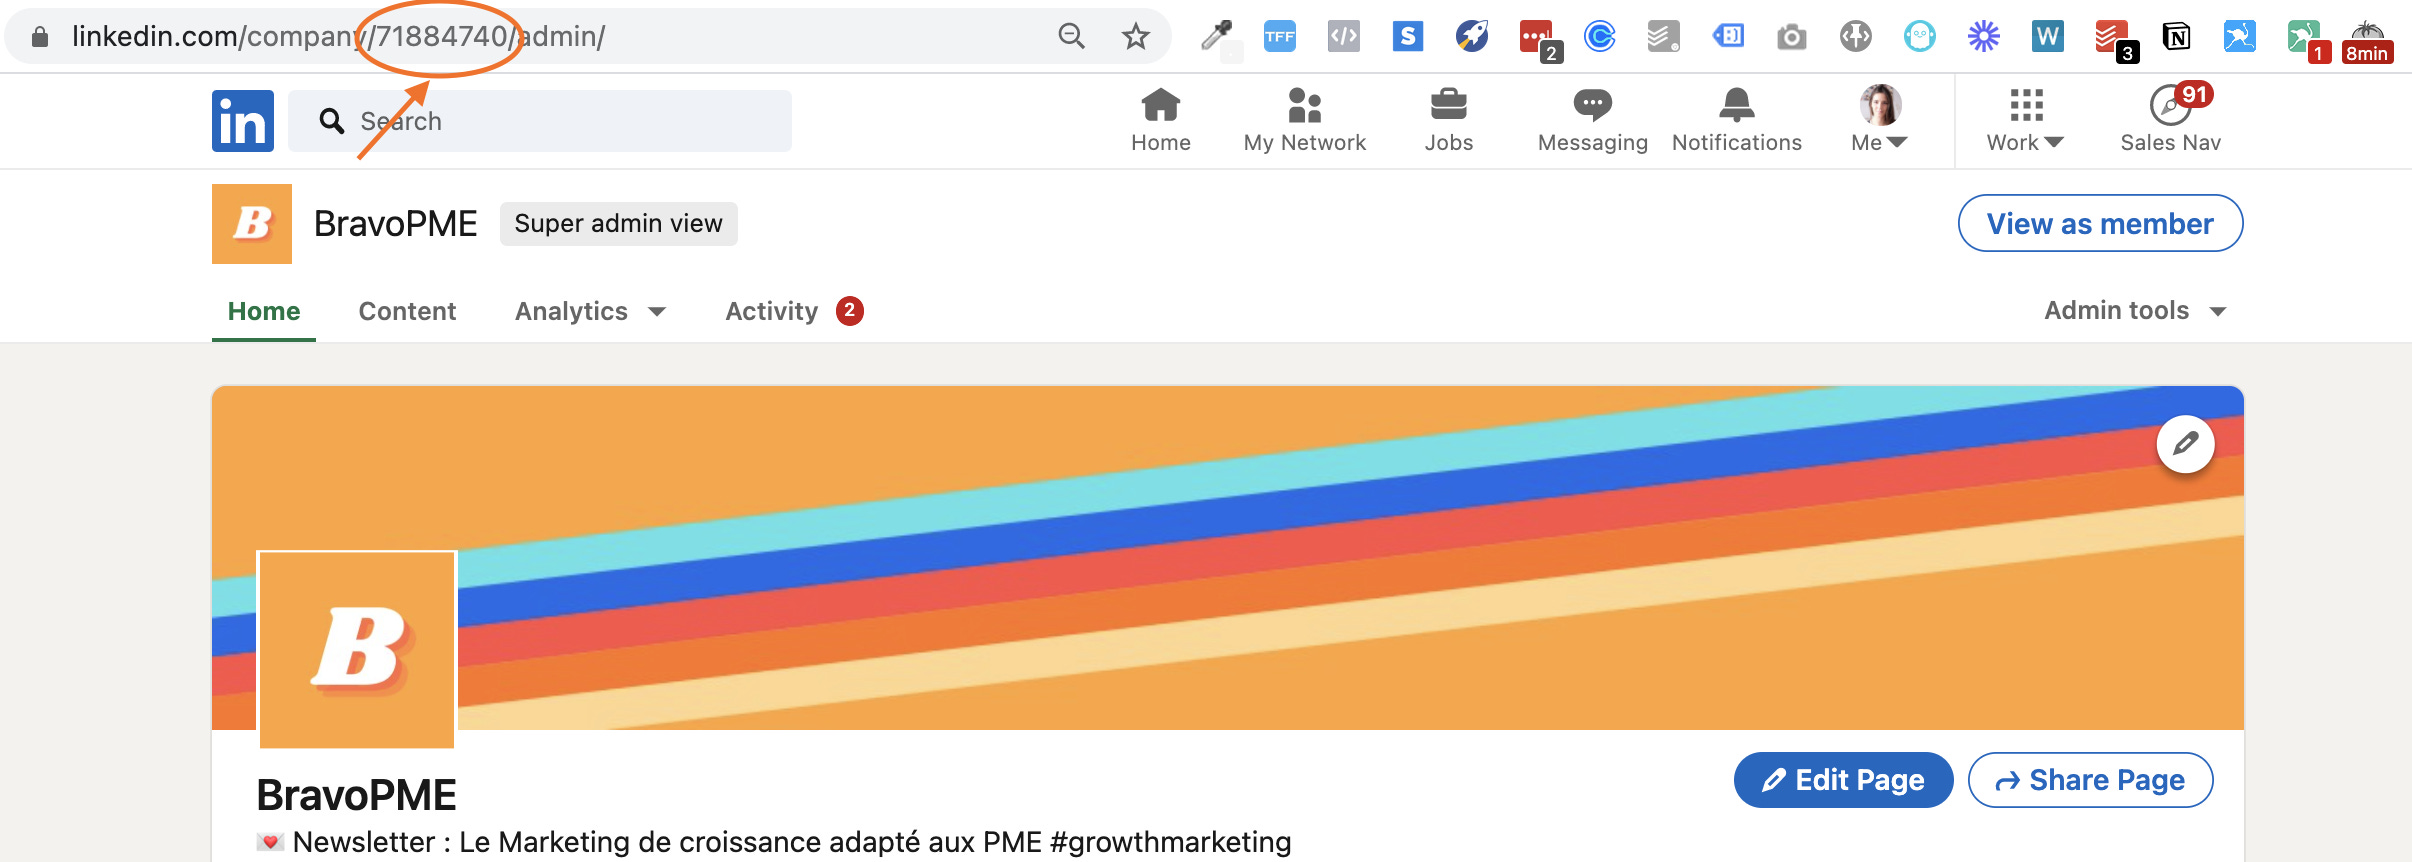
Task: Select the Home page tab
Action: pyautogui.click(x=264, y=311)
